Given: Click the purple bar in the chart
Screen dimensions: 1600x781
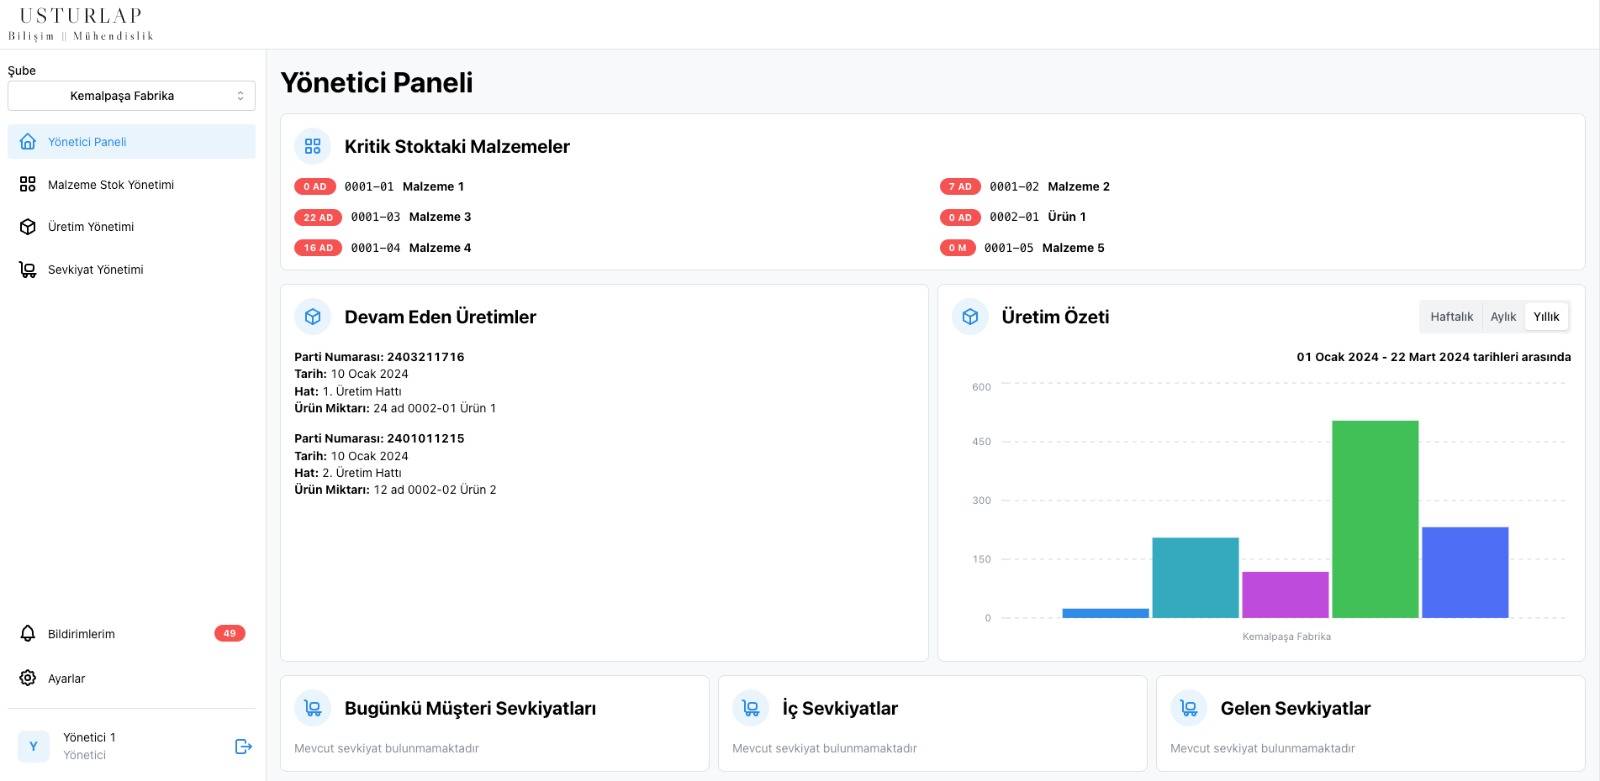Looking at the screenshot, I should tap(1285, 595).
